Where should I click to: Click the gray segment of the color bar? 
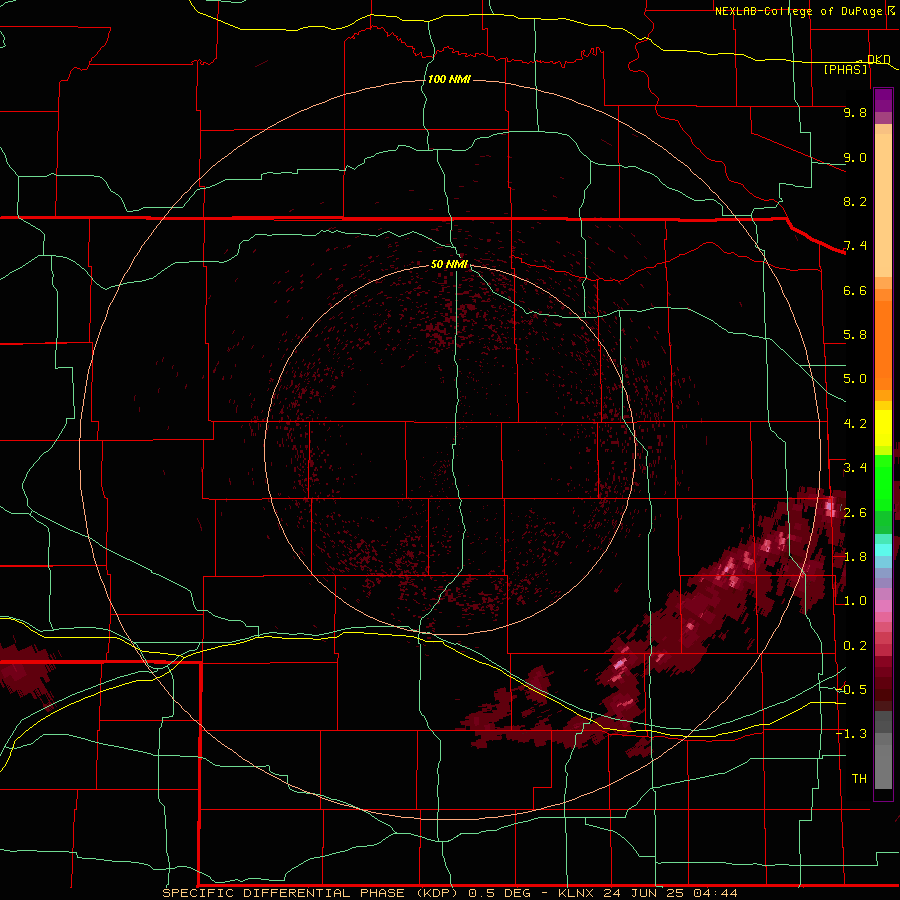tap(883, 750)
